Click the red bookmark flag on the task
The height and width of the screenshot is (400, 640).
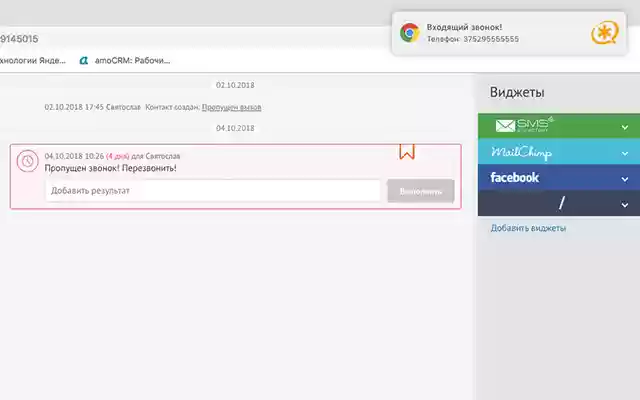coord(407,151)
